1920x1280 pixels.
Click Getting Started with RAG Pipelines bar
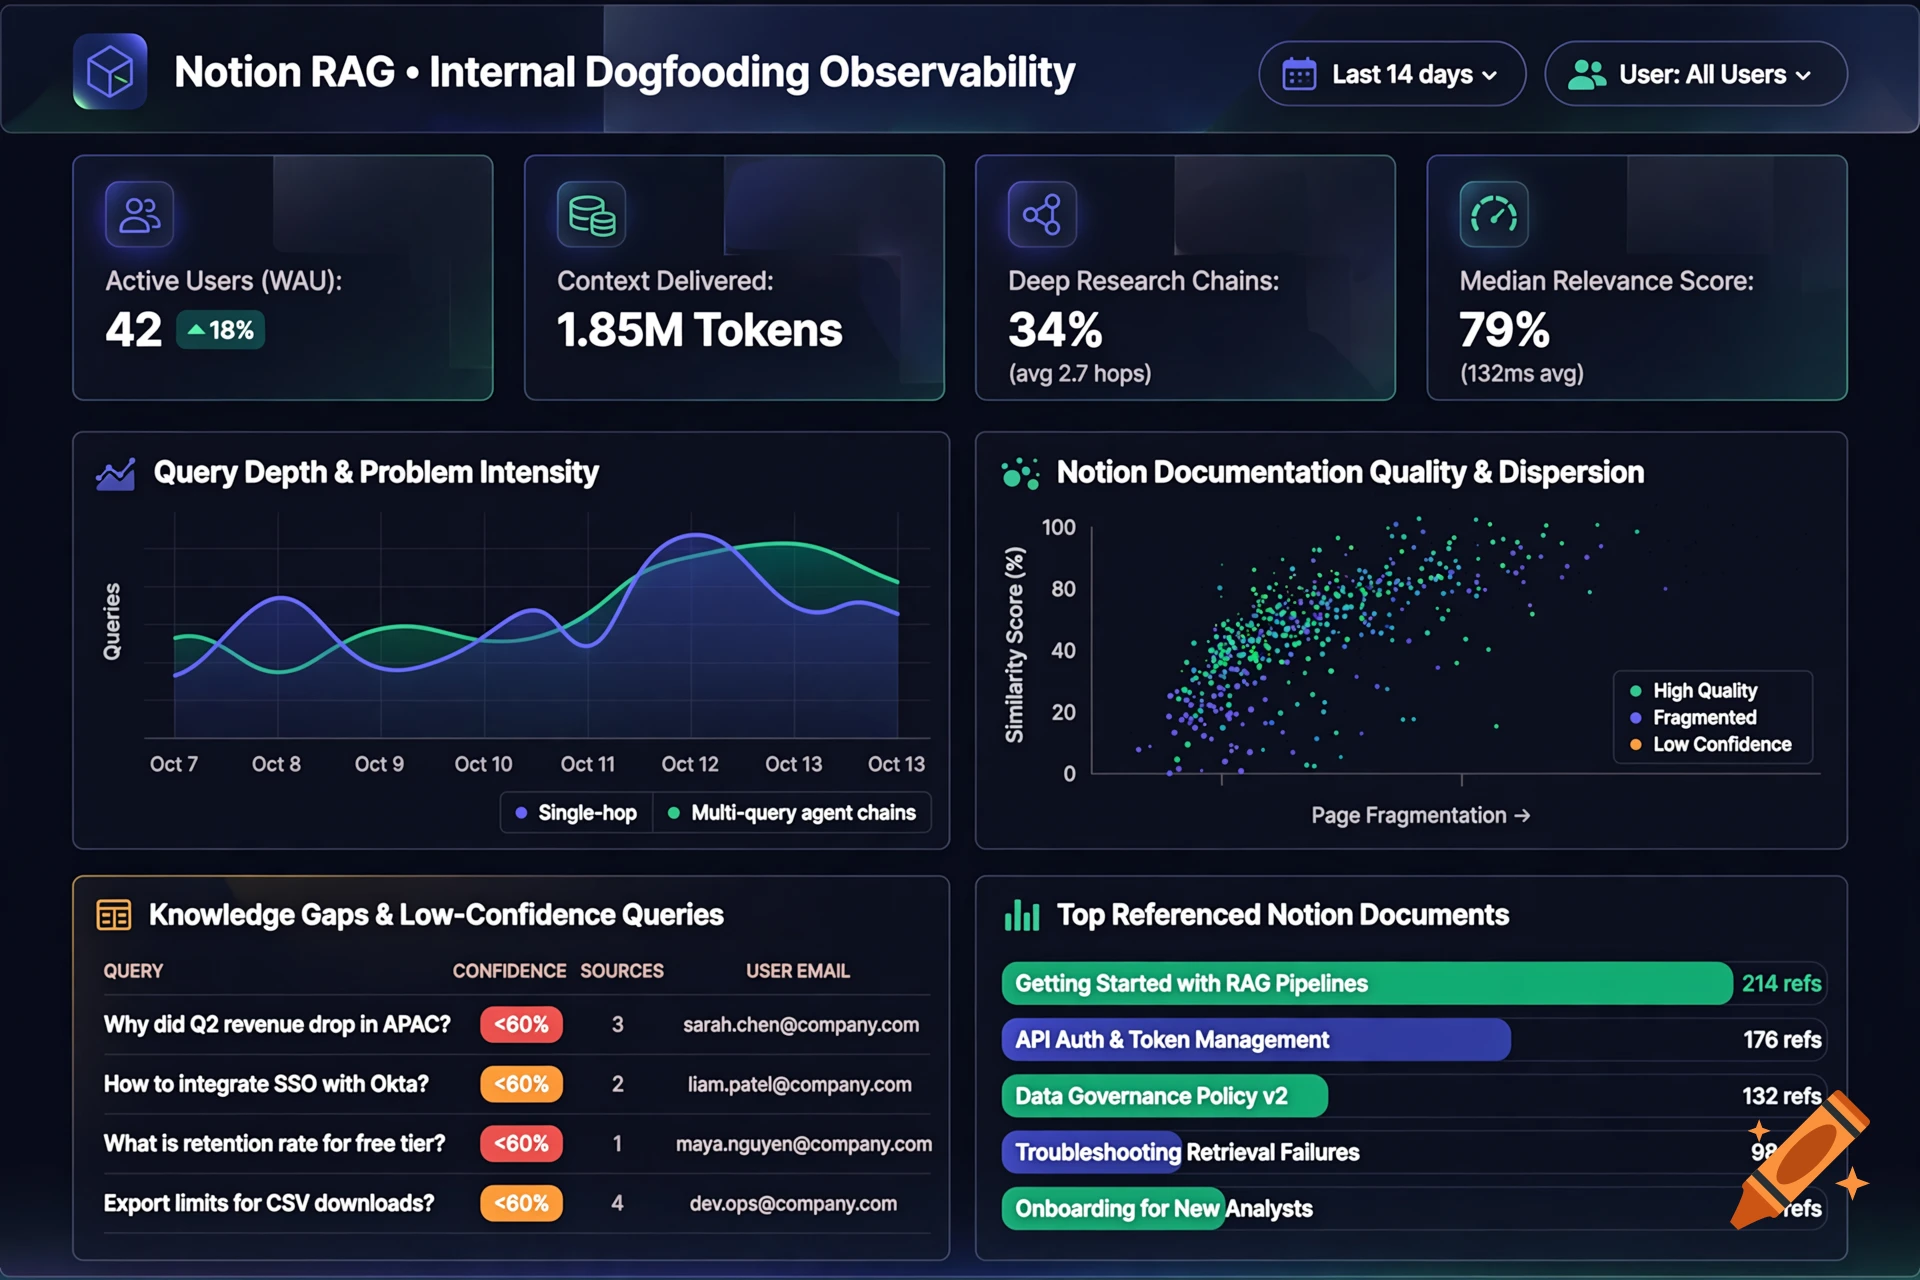[x=1367, y=984]
